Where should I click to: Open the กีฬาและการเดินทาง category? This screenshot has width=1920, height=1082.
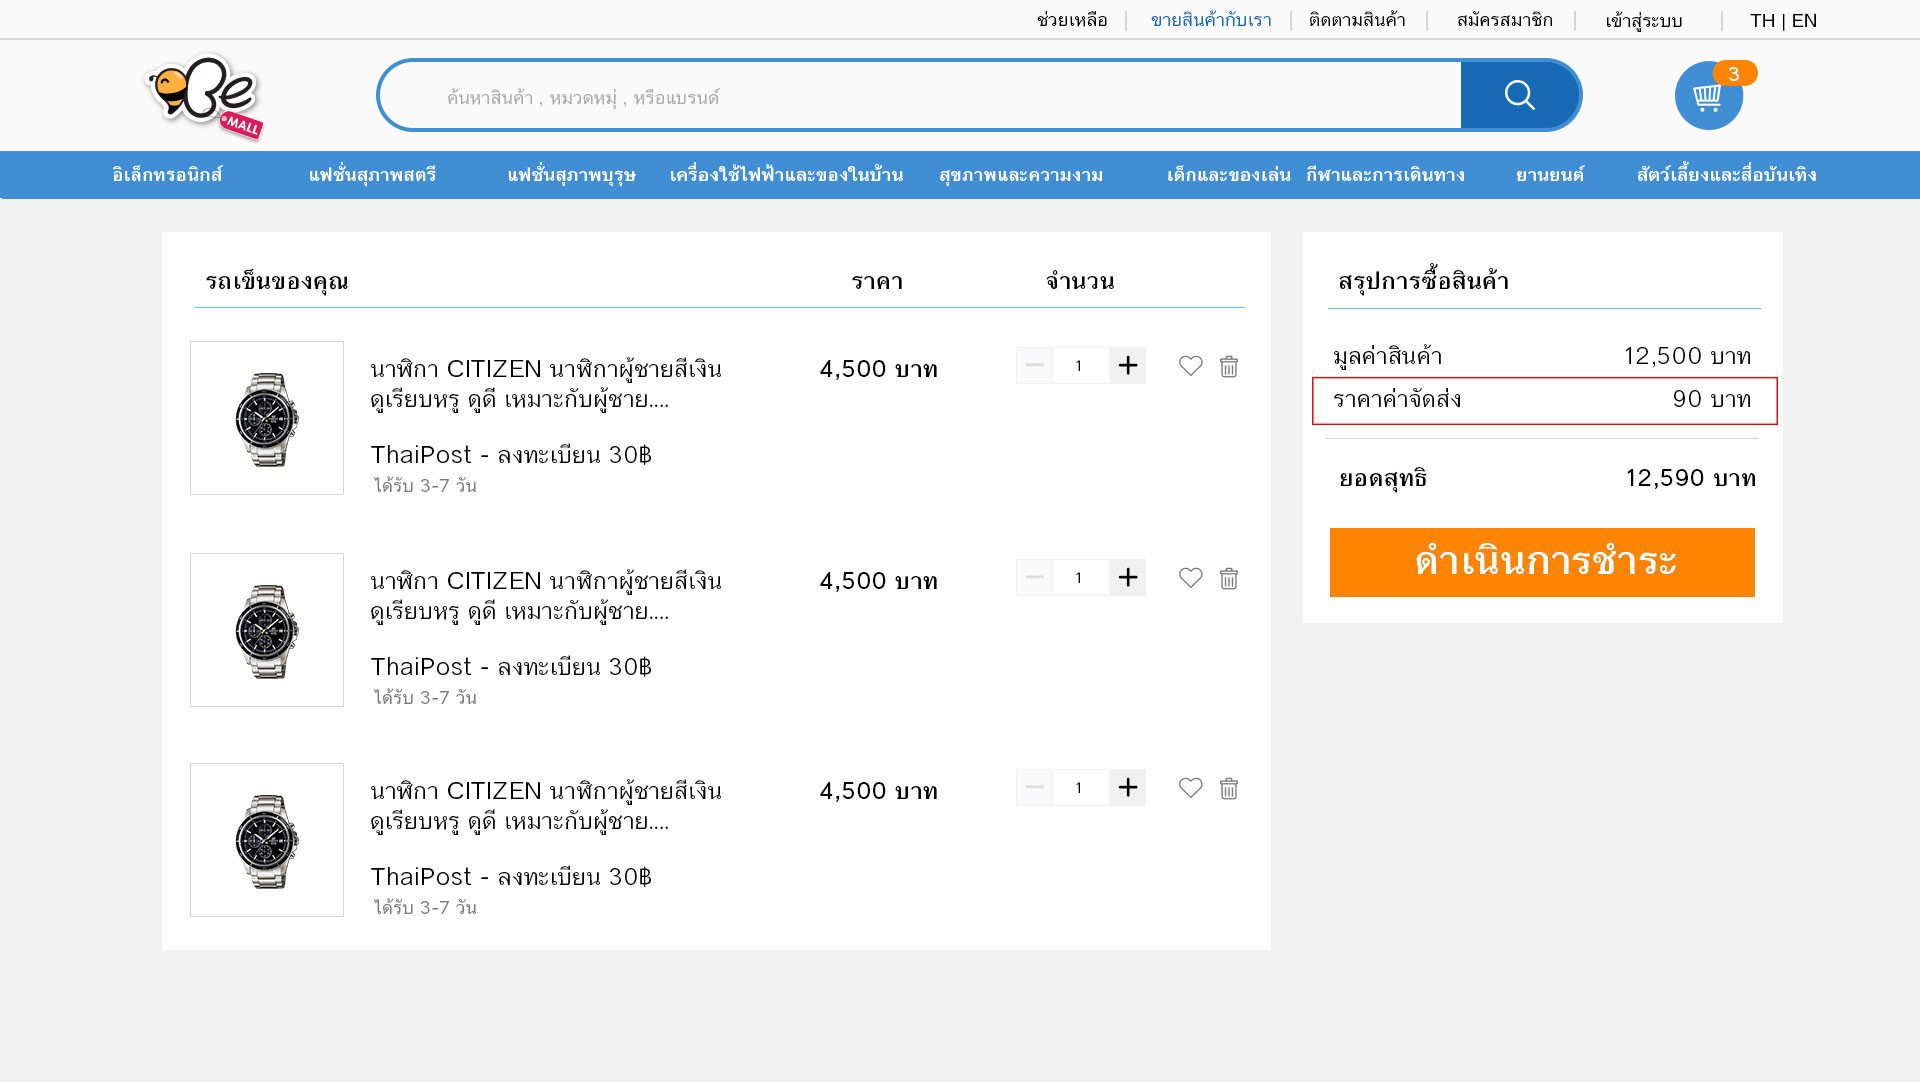click(1385, 175)
